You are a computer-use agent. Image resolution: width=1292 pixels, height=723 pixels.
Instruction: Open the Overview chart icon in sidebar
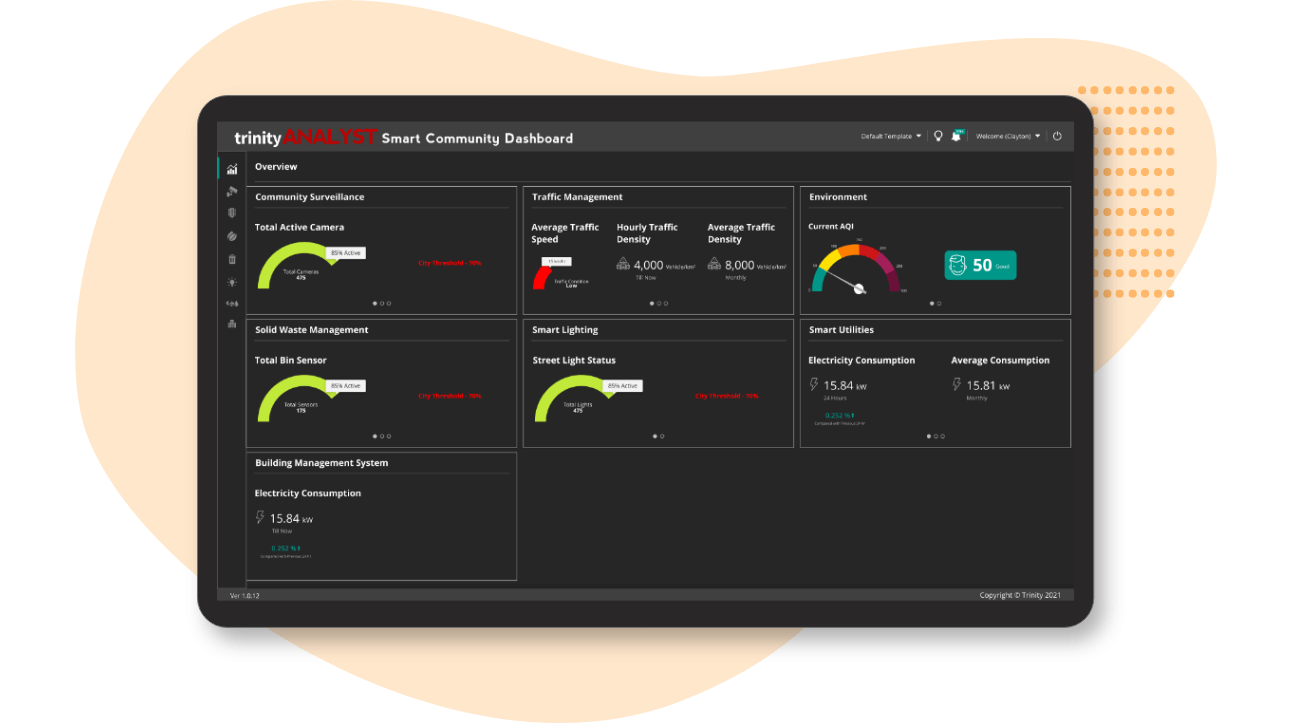[232, 169]
